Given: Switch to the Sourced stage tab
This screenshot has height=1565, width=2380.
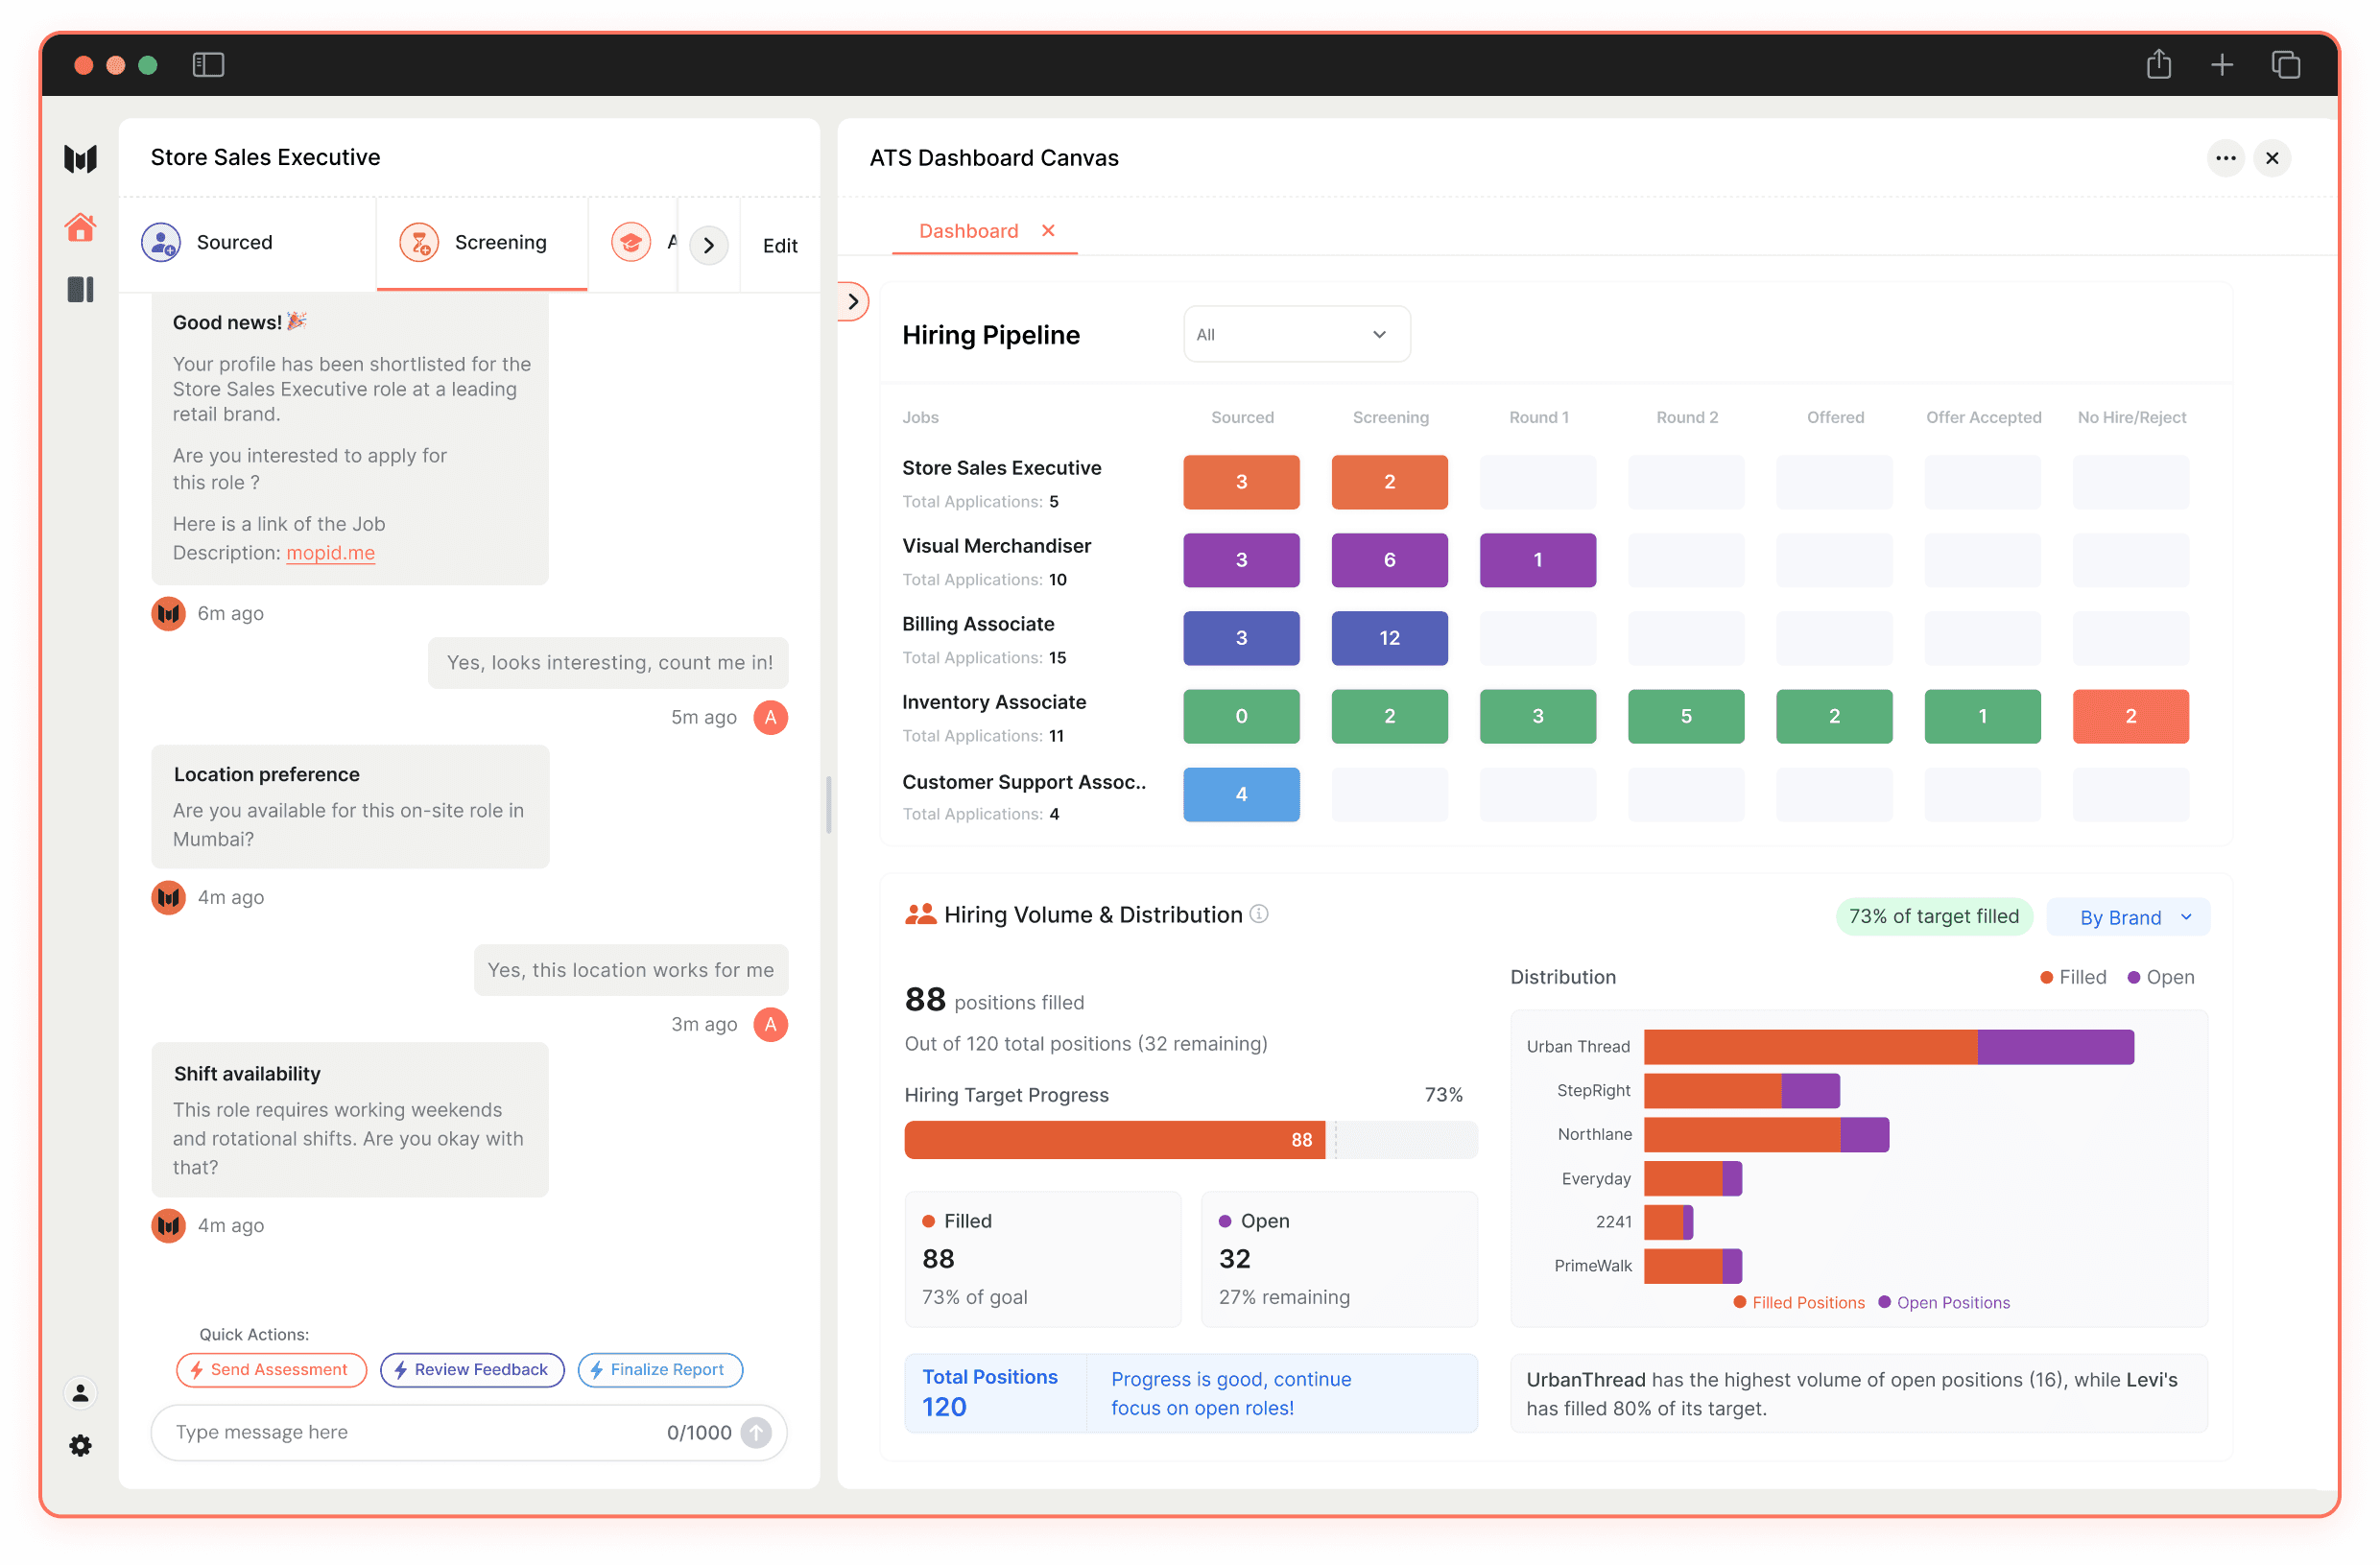Looking at the screenshot, I should pyautogui.click(x=234, y=243).
